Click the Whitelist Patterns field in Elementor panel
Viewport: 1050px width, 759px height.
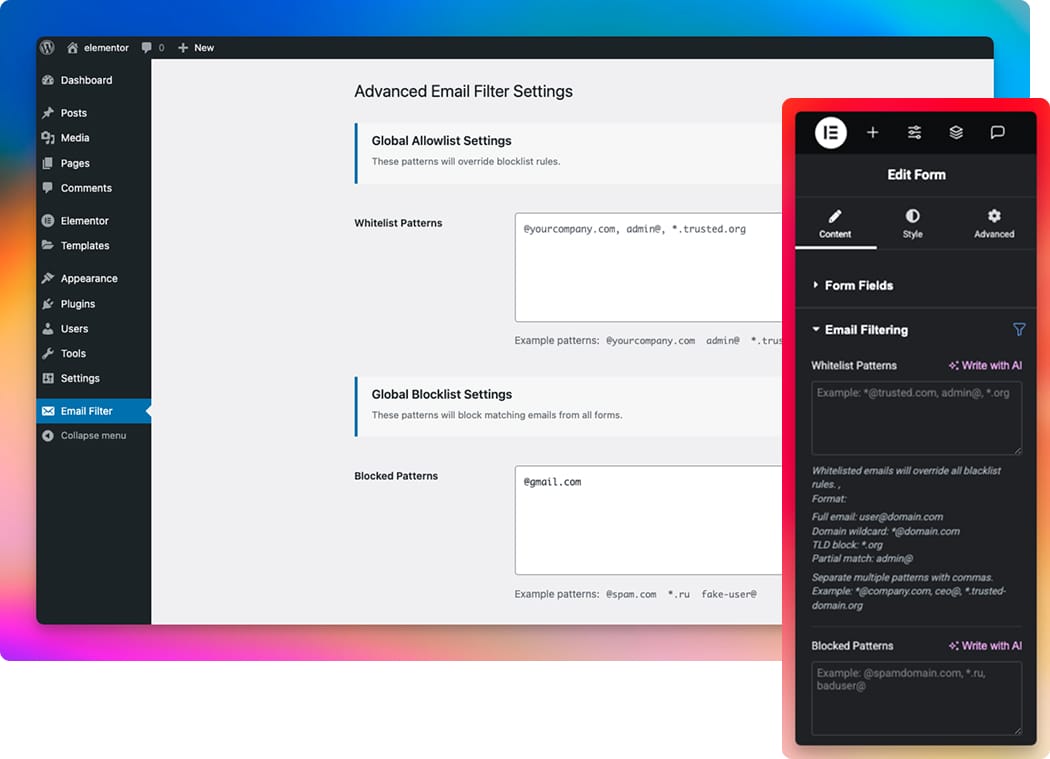click(916, 418)
